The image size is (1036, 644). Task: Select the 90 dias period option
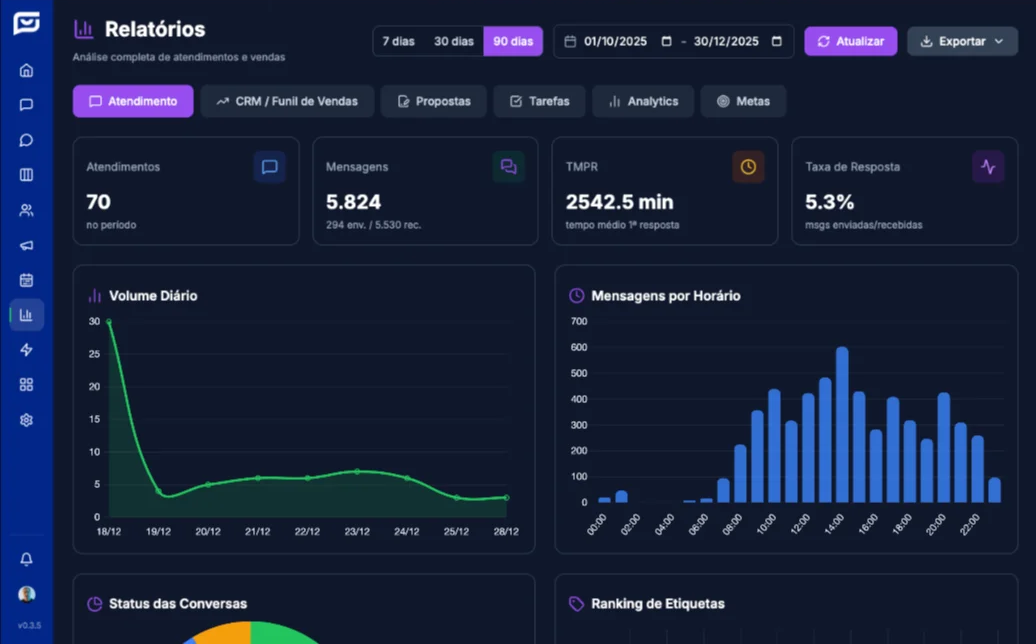513,41
